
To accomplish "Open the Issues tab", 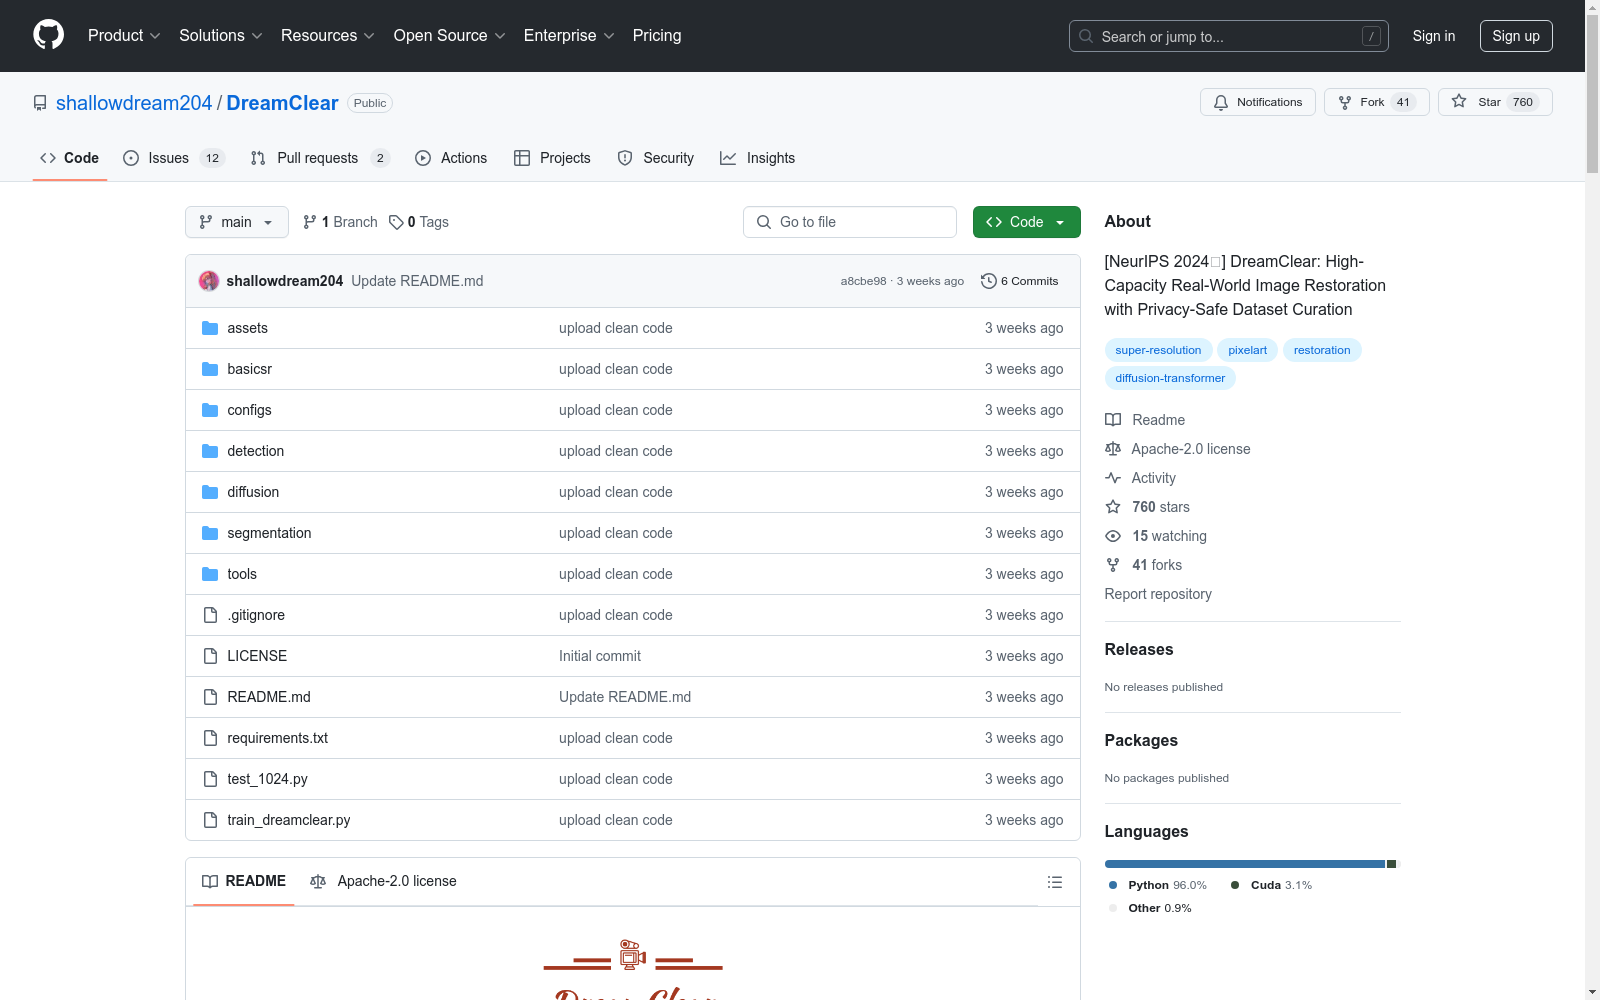I will tap(174, 158).
